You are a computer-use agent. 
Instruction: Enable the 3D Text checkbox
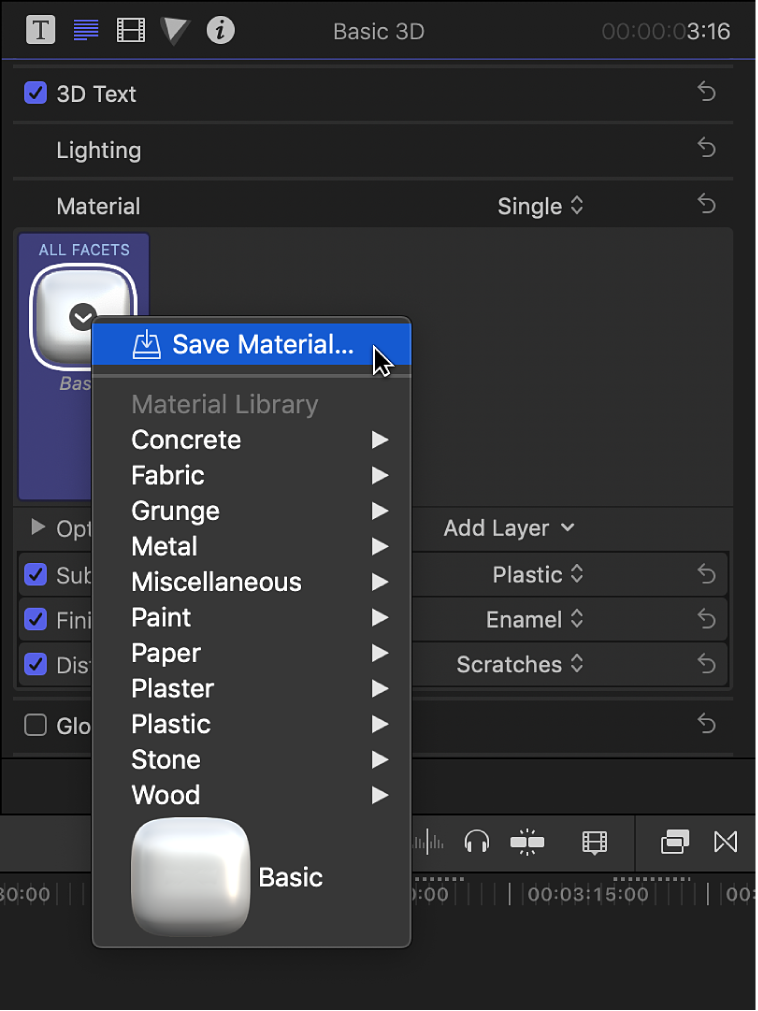tap(37, 93)
